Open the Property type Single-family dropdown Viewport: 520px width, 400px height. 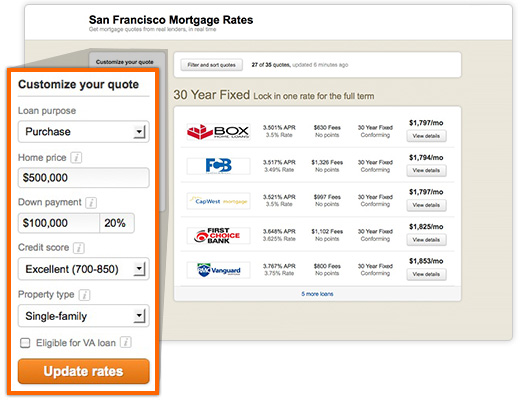tap(83, 316)
